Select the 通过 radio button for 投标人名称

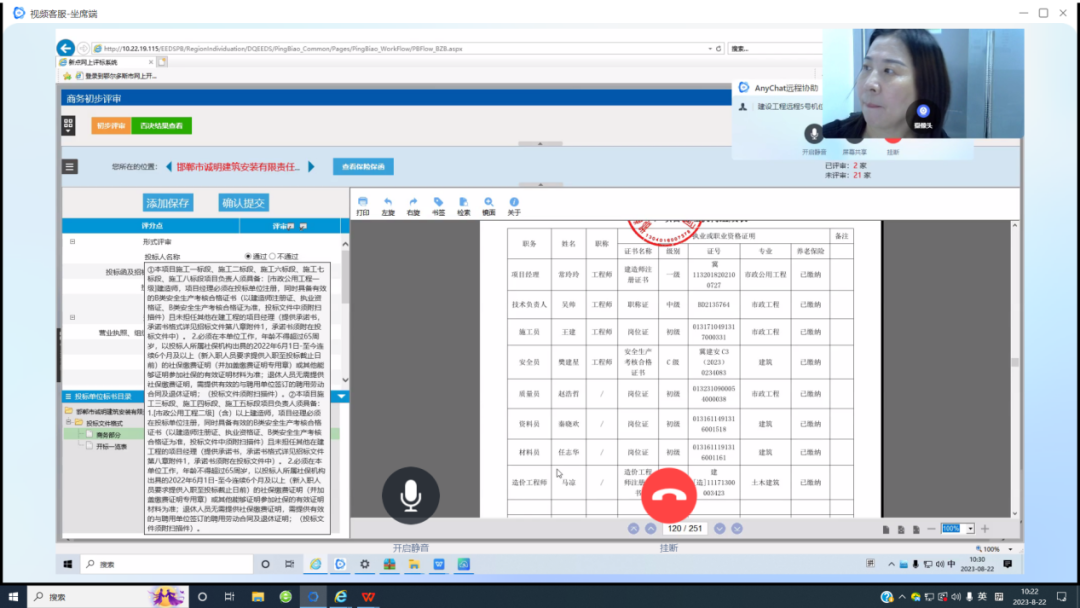[249, 256]
